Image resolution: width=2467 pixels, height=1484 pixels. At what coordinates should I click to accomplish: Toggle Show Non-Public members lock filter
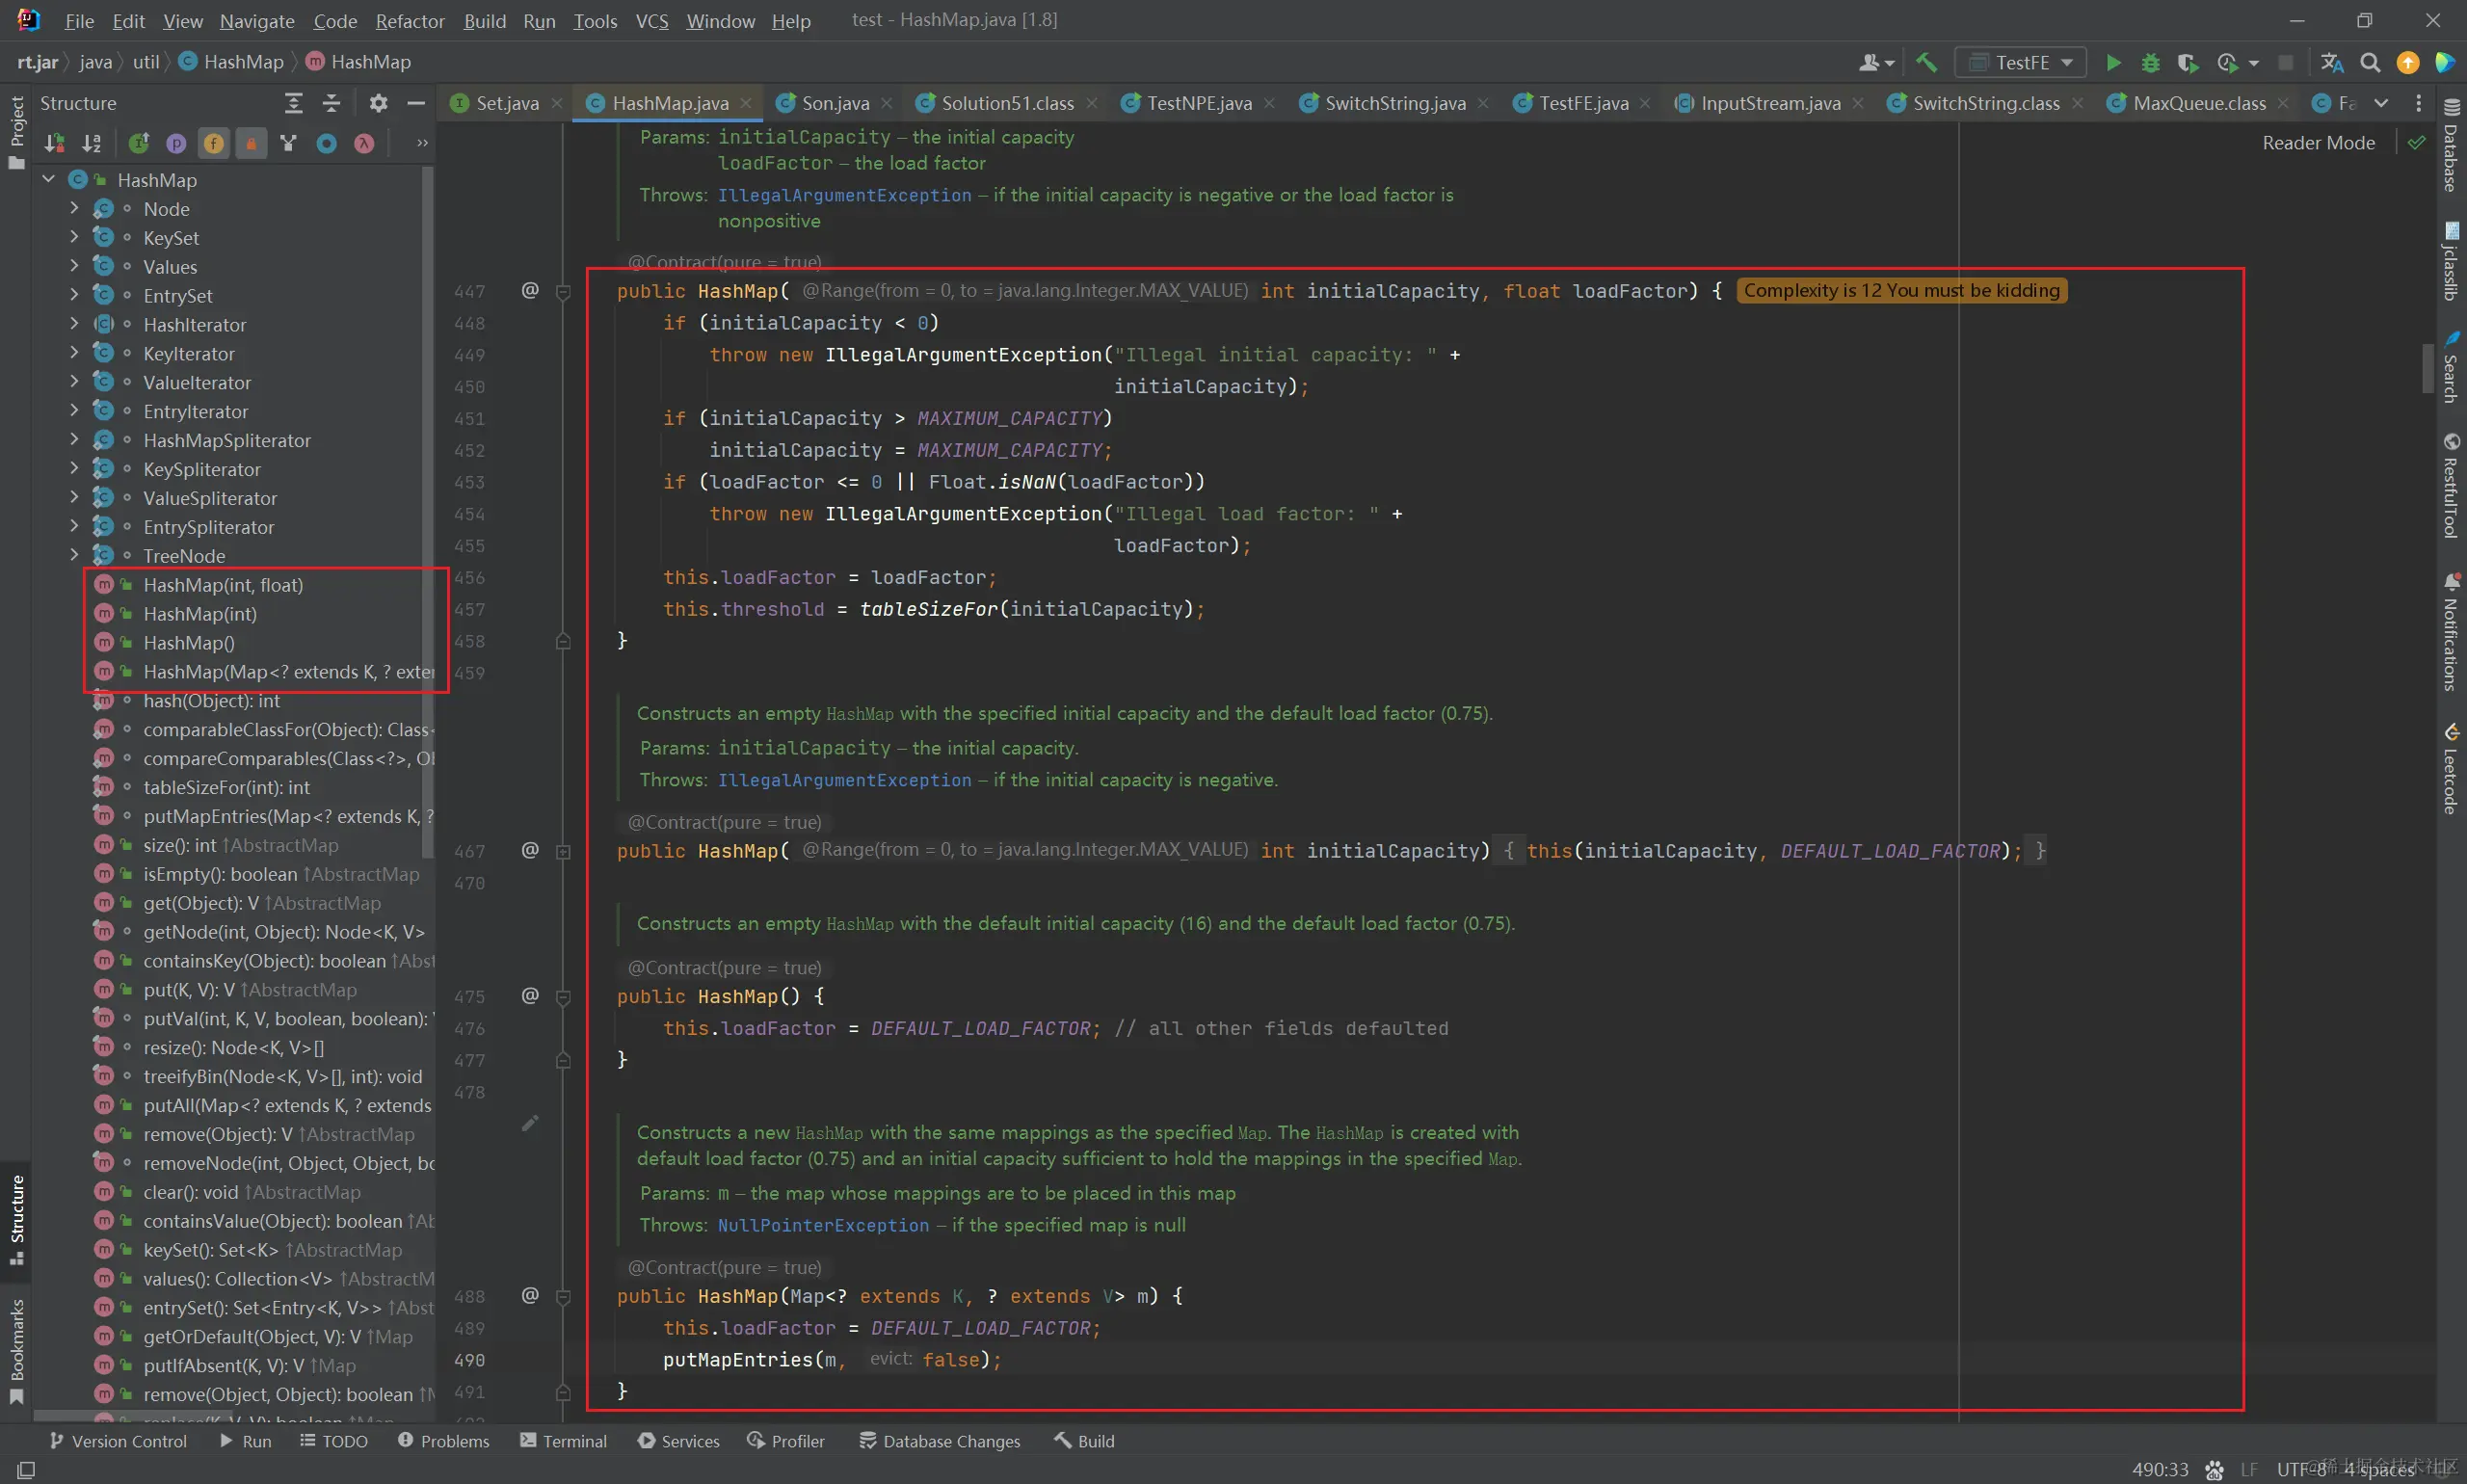251,143
